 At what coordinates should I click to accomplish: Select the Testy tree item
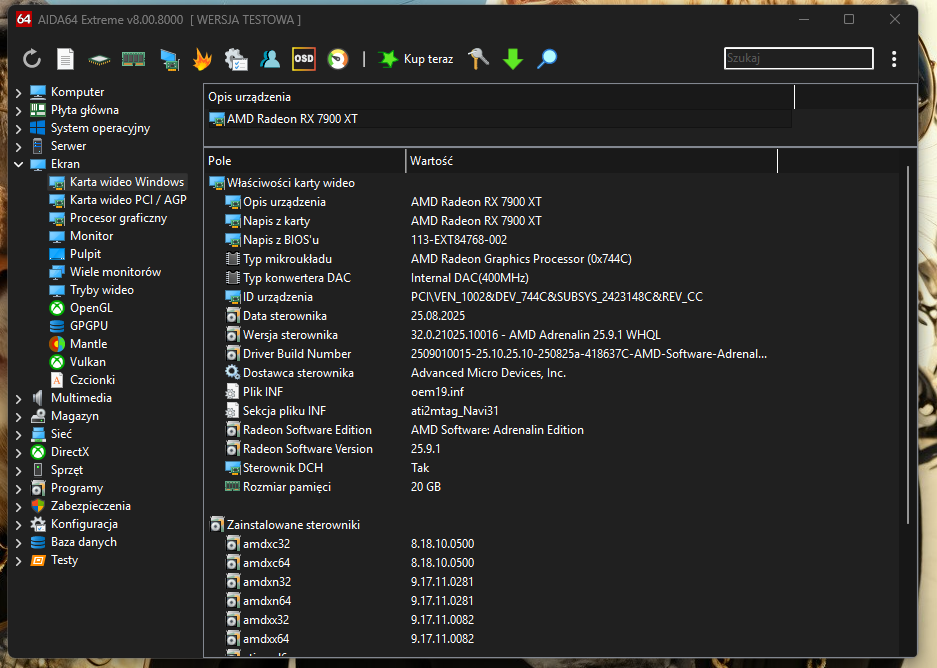tap(54, 560)
